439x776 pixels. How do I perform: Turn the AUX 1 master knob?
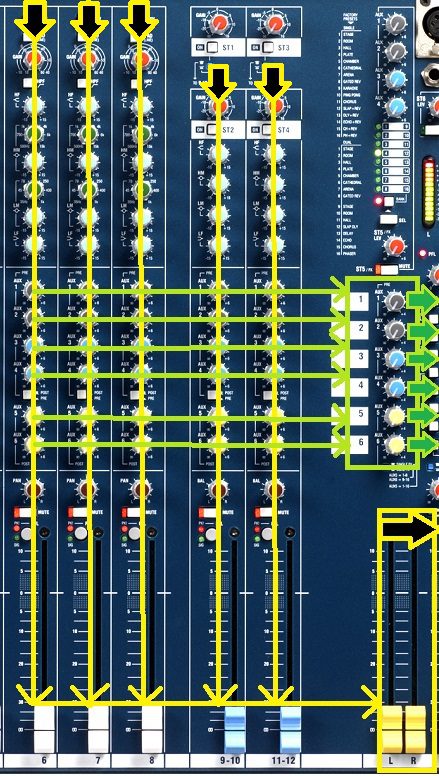coord(395,301)
